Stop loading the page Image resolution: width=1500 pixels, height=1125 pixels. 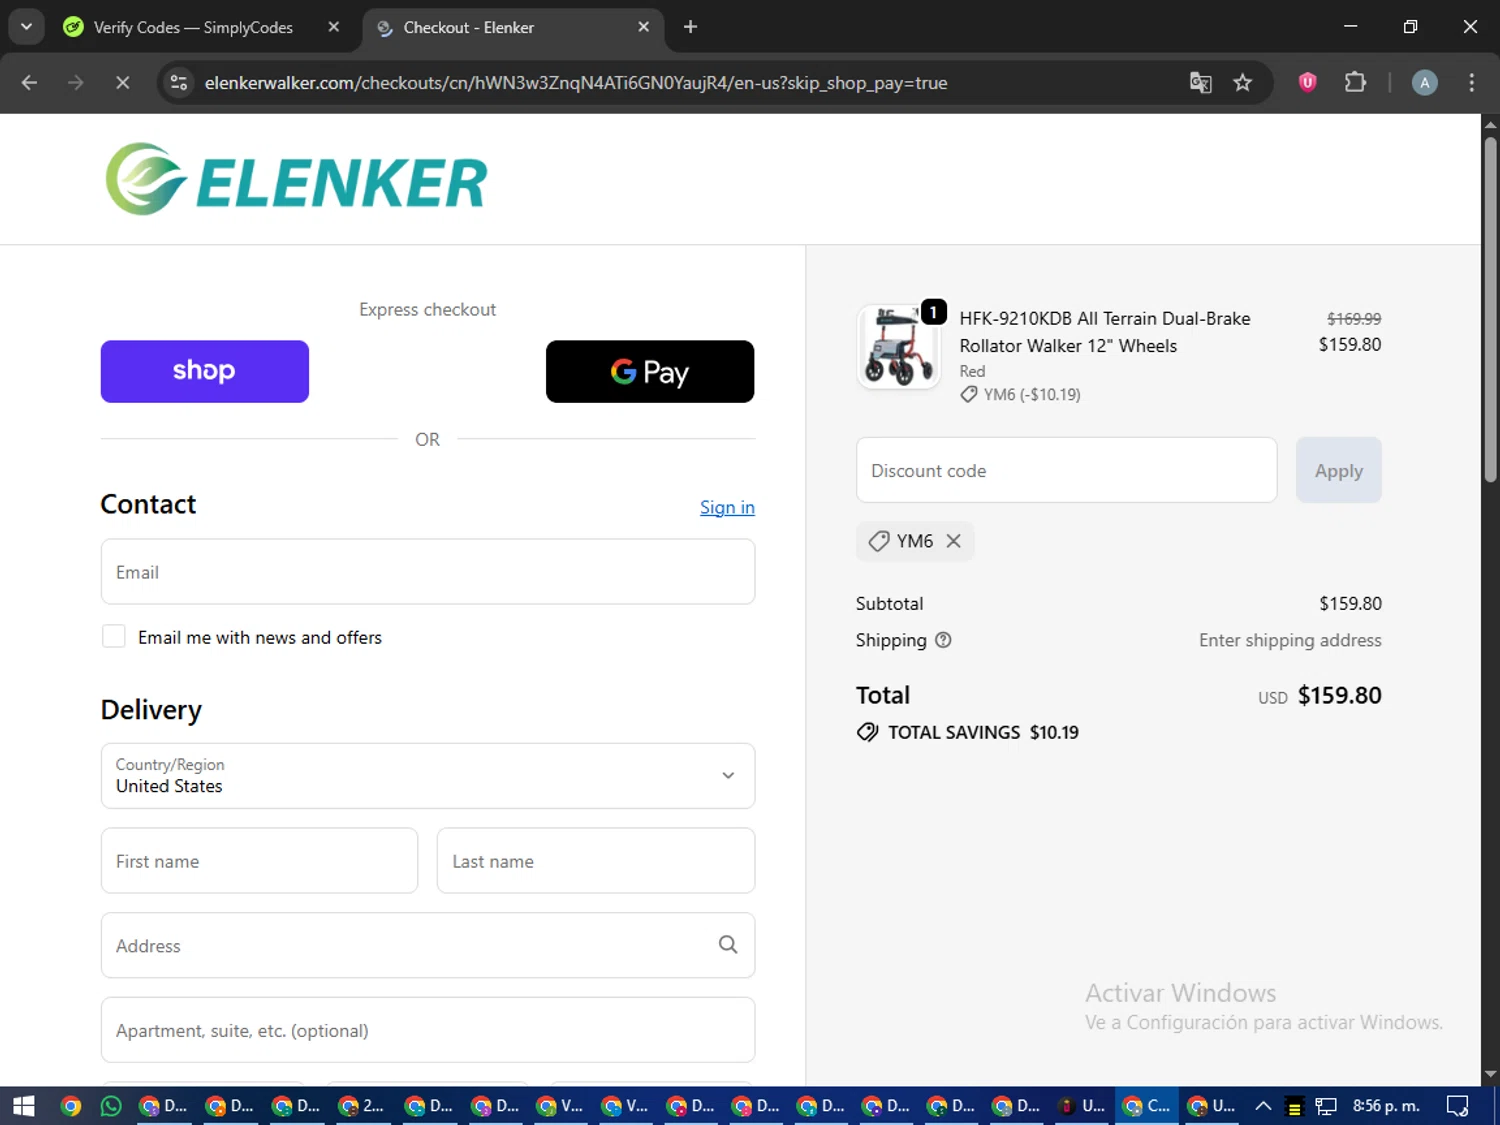123,83
